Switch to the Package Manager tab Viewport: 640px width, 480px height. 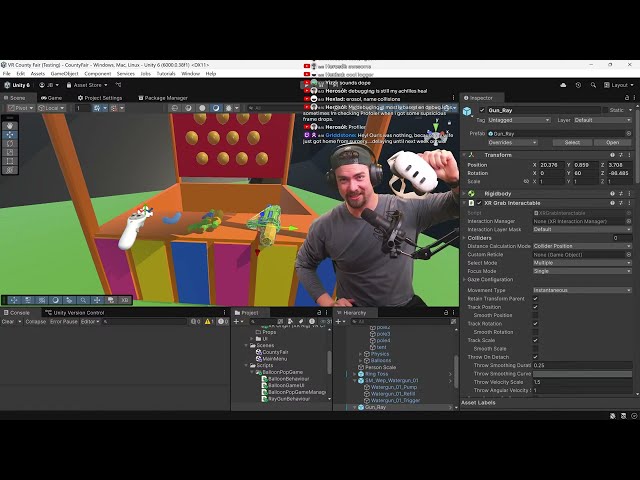click(163, 98)
